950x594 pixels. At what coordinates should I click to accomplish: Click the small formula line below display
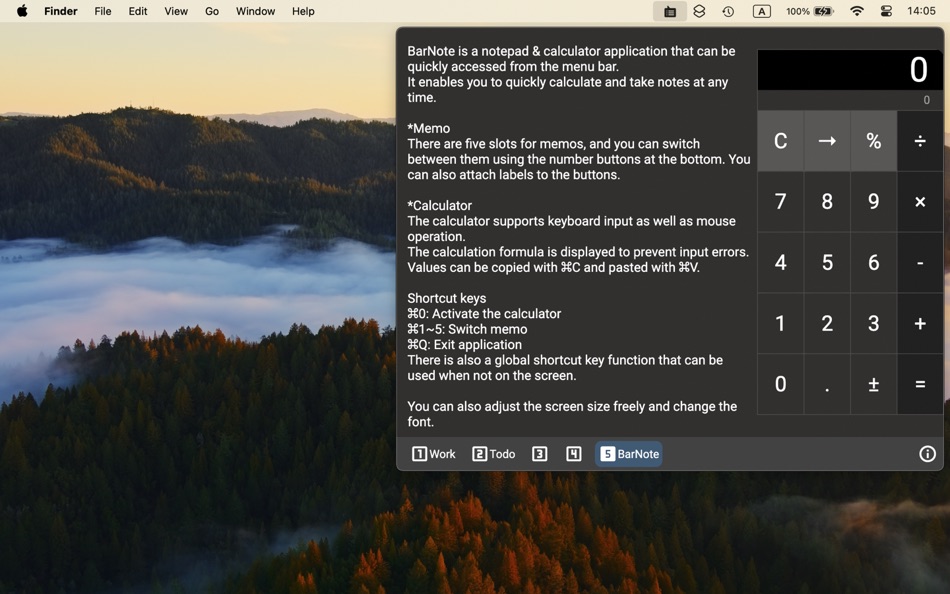(850, 100)
